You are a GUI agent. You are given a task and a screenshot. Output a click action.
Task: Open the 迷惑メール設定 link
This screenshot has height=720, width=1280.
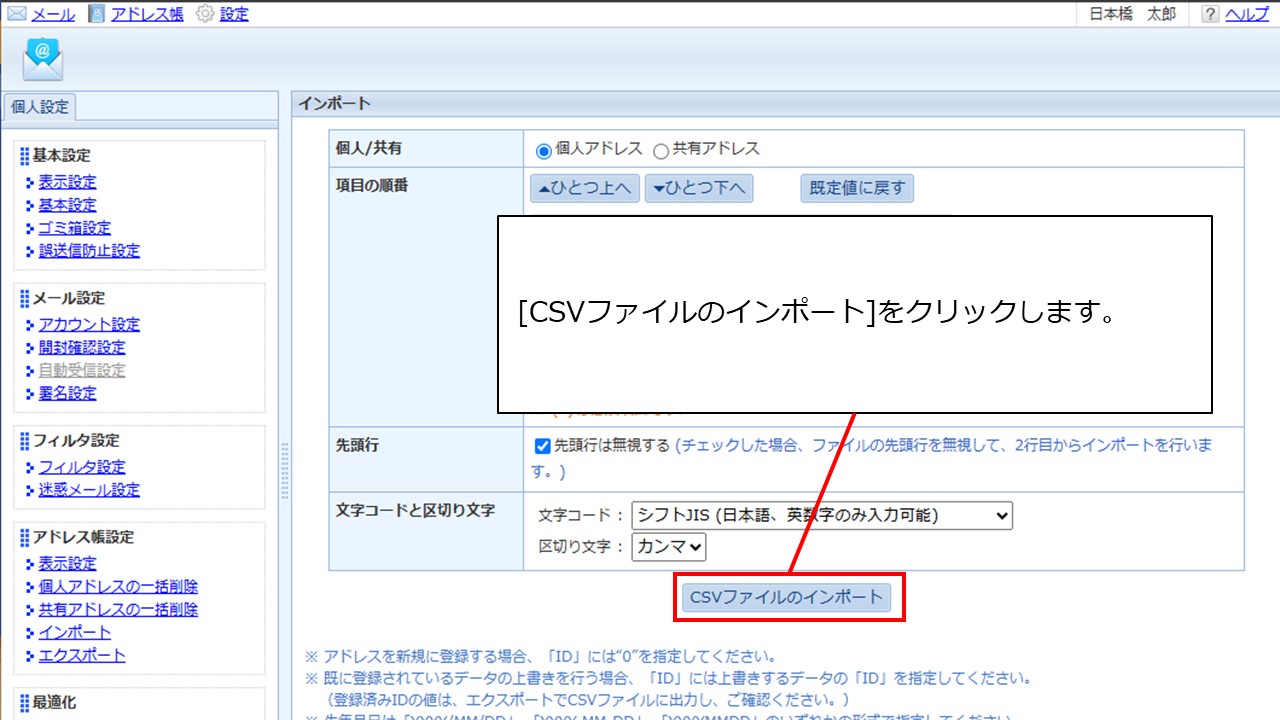89,489
